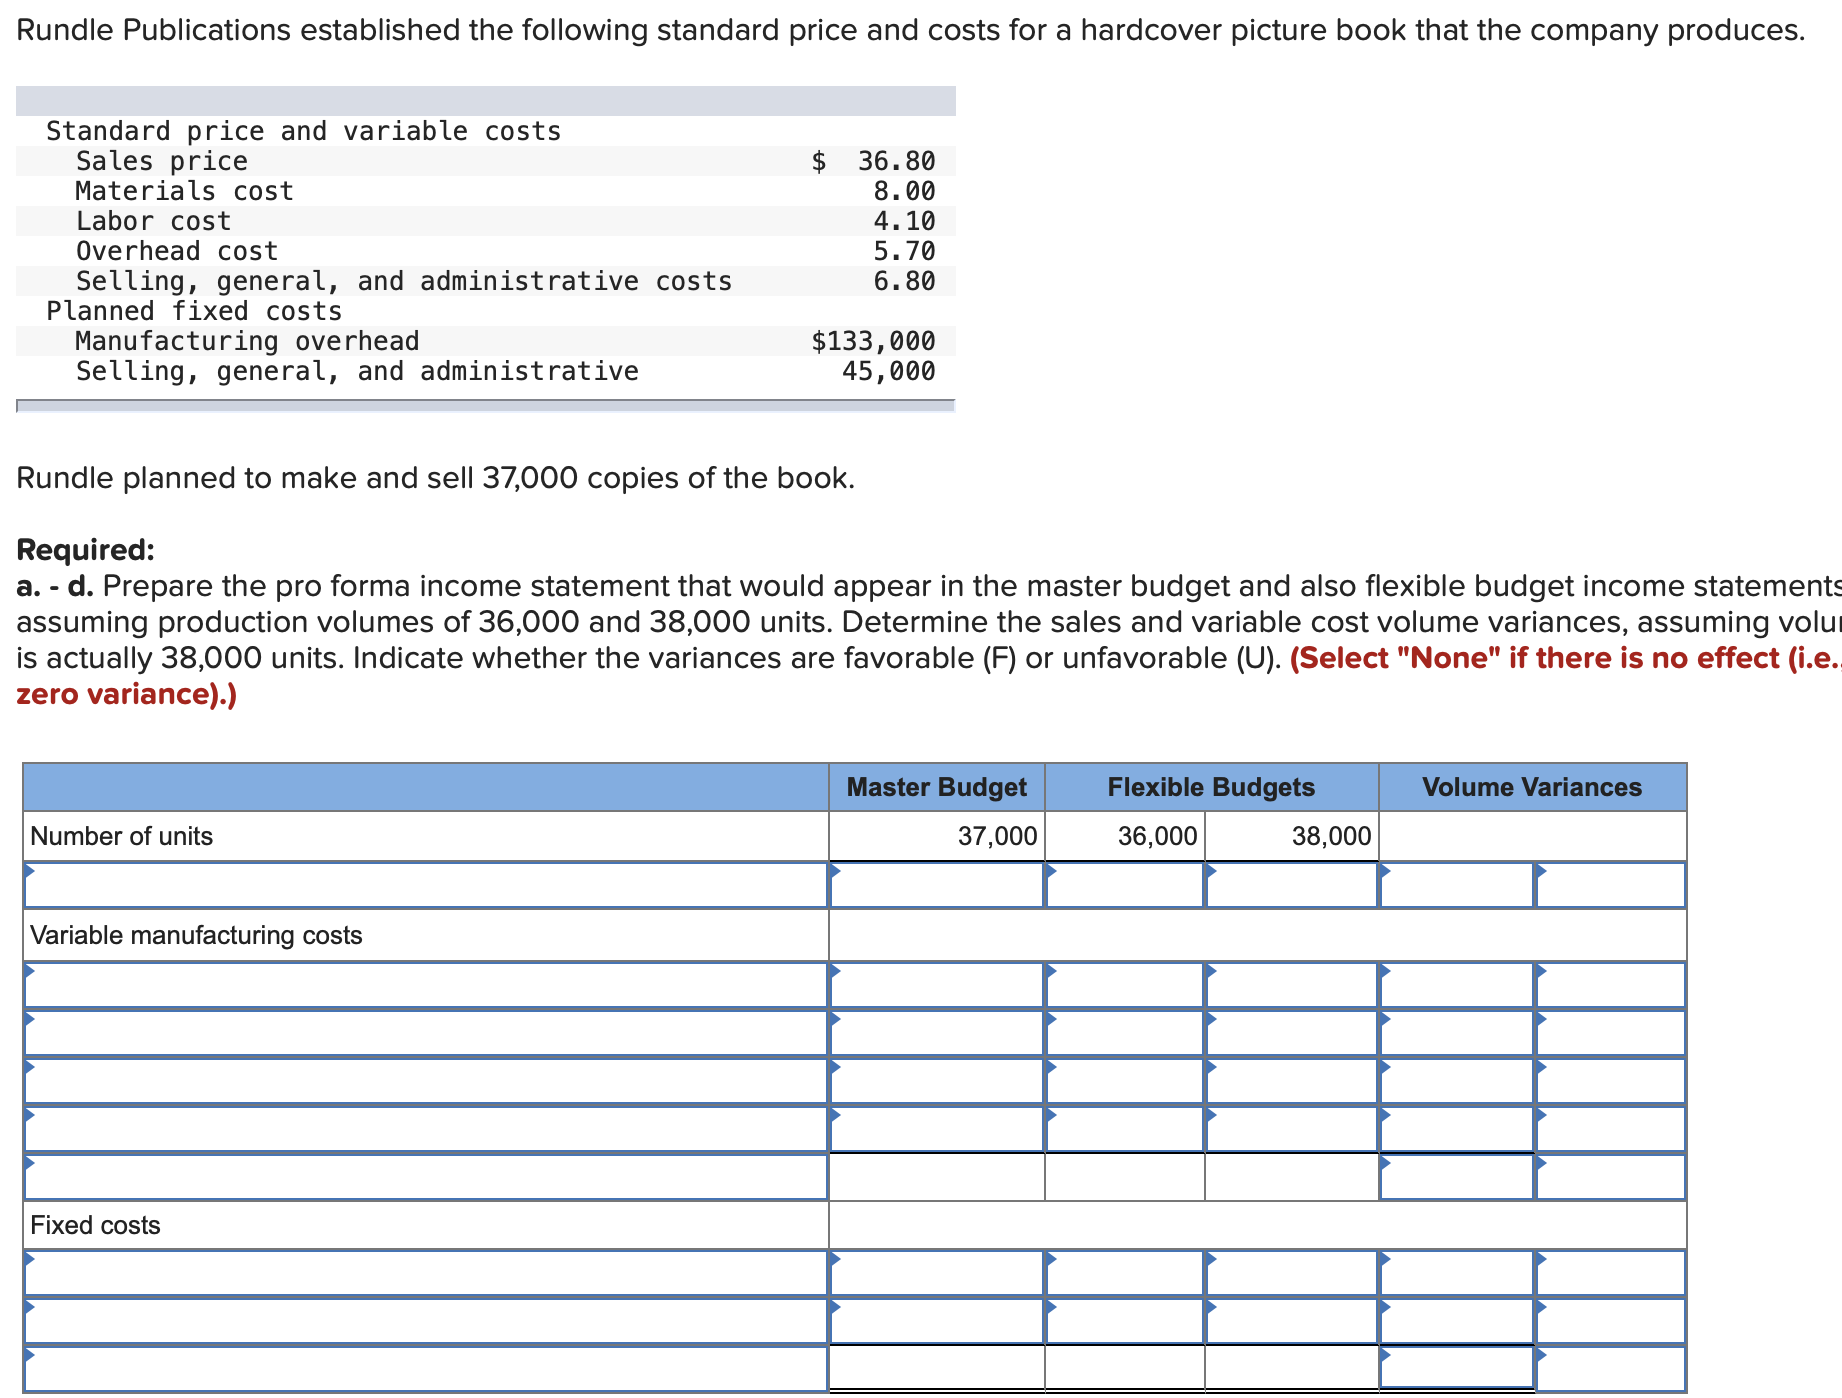Select F/U dropdown, fifth row under Variable manufacturing costs
This screenshot has width=1842, height=1398.
1610,1177
